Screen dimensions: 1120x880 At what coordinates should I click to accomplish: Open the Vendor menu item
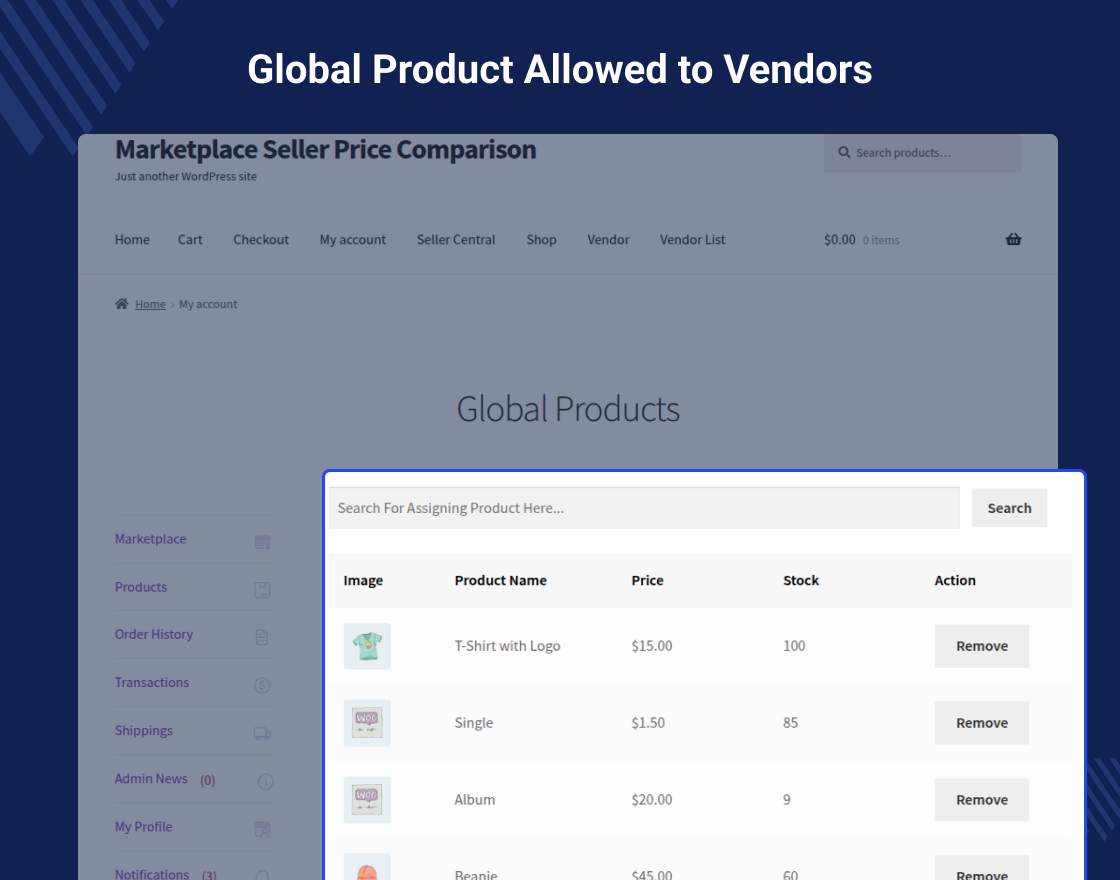click(x=608, y=240)
